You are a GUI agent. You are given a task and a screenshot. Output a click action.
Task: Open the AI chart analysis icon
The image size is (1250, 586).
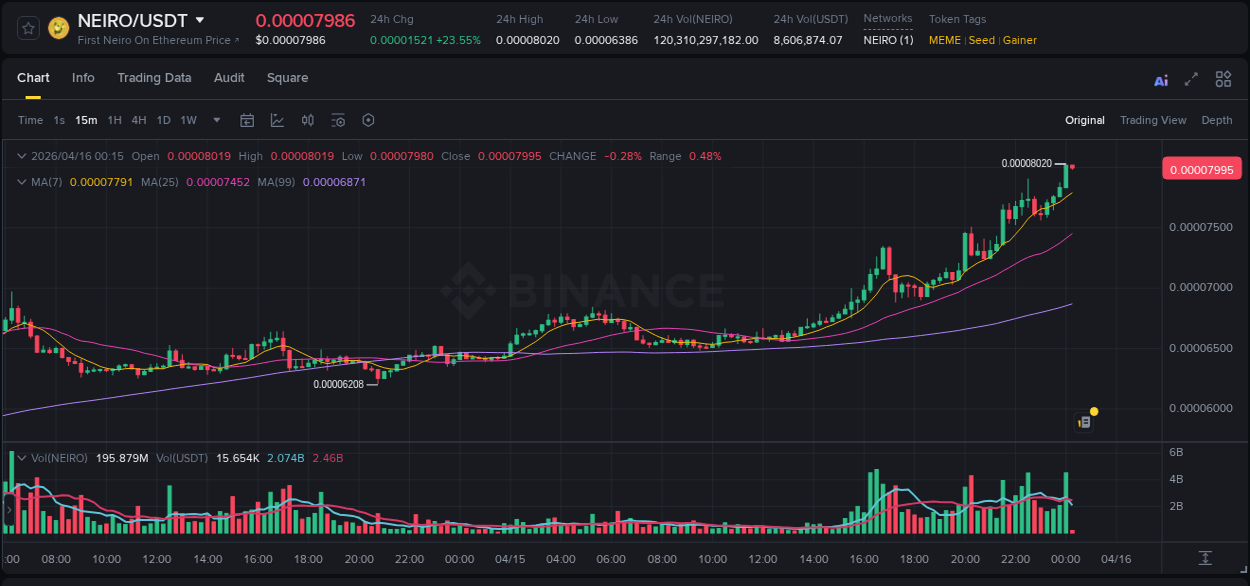(x=1160, y=79)
